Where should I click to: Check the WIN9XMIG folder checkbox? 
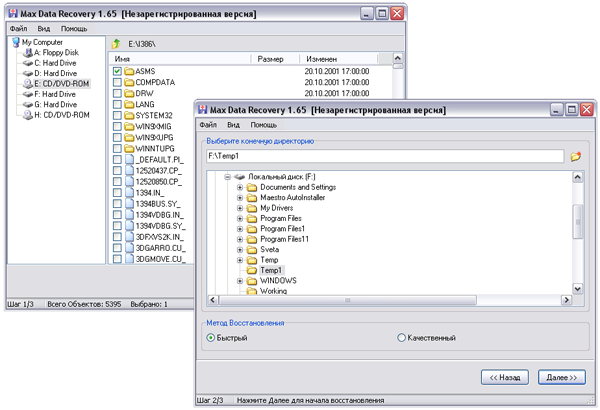coord(117,127)
